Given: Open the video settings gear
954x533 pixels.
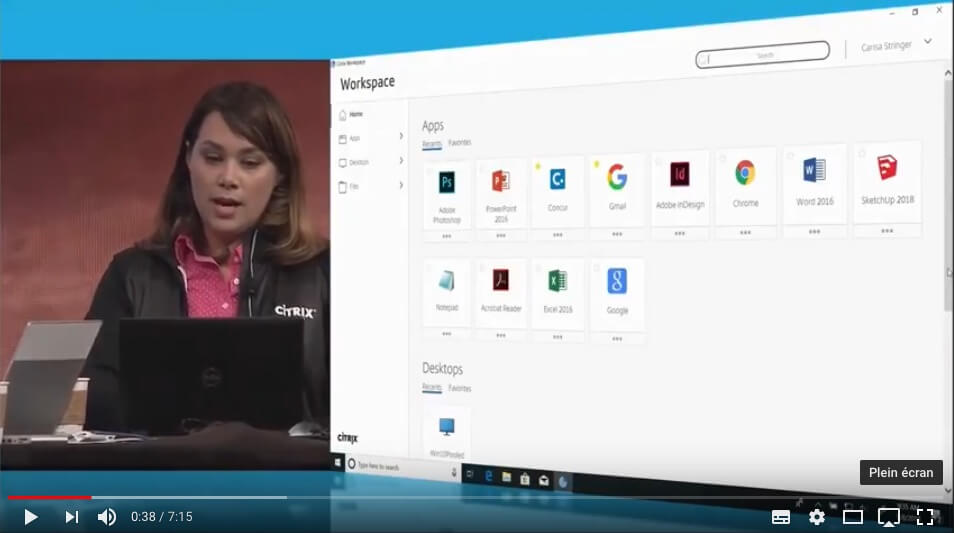Looking at the screenshot, I should coord(817,517).
